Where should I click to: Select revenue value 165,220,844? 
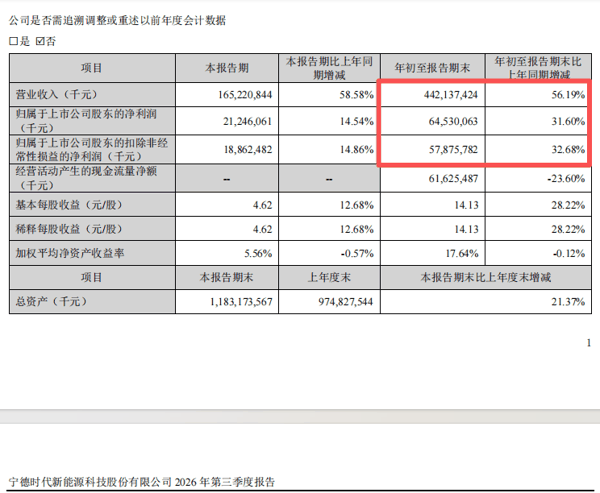[245, 95]
